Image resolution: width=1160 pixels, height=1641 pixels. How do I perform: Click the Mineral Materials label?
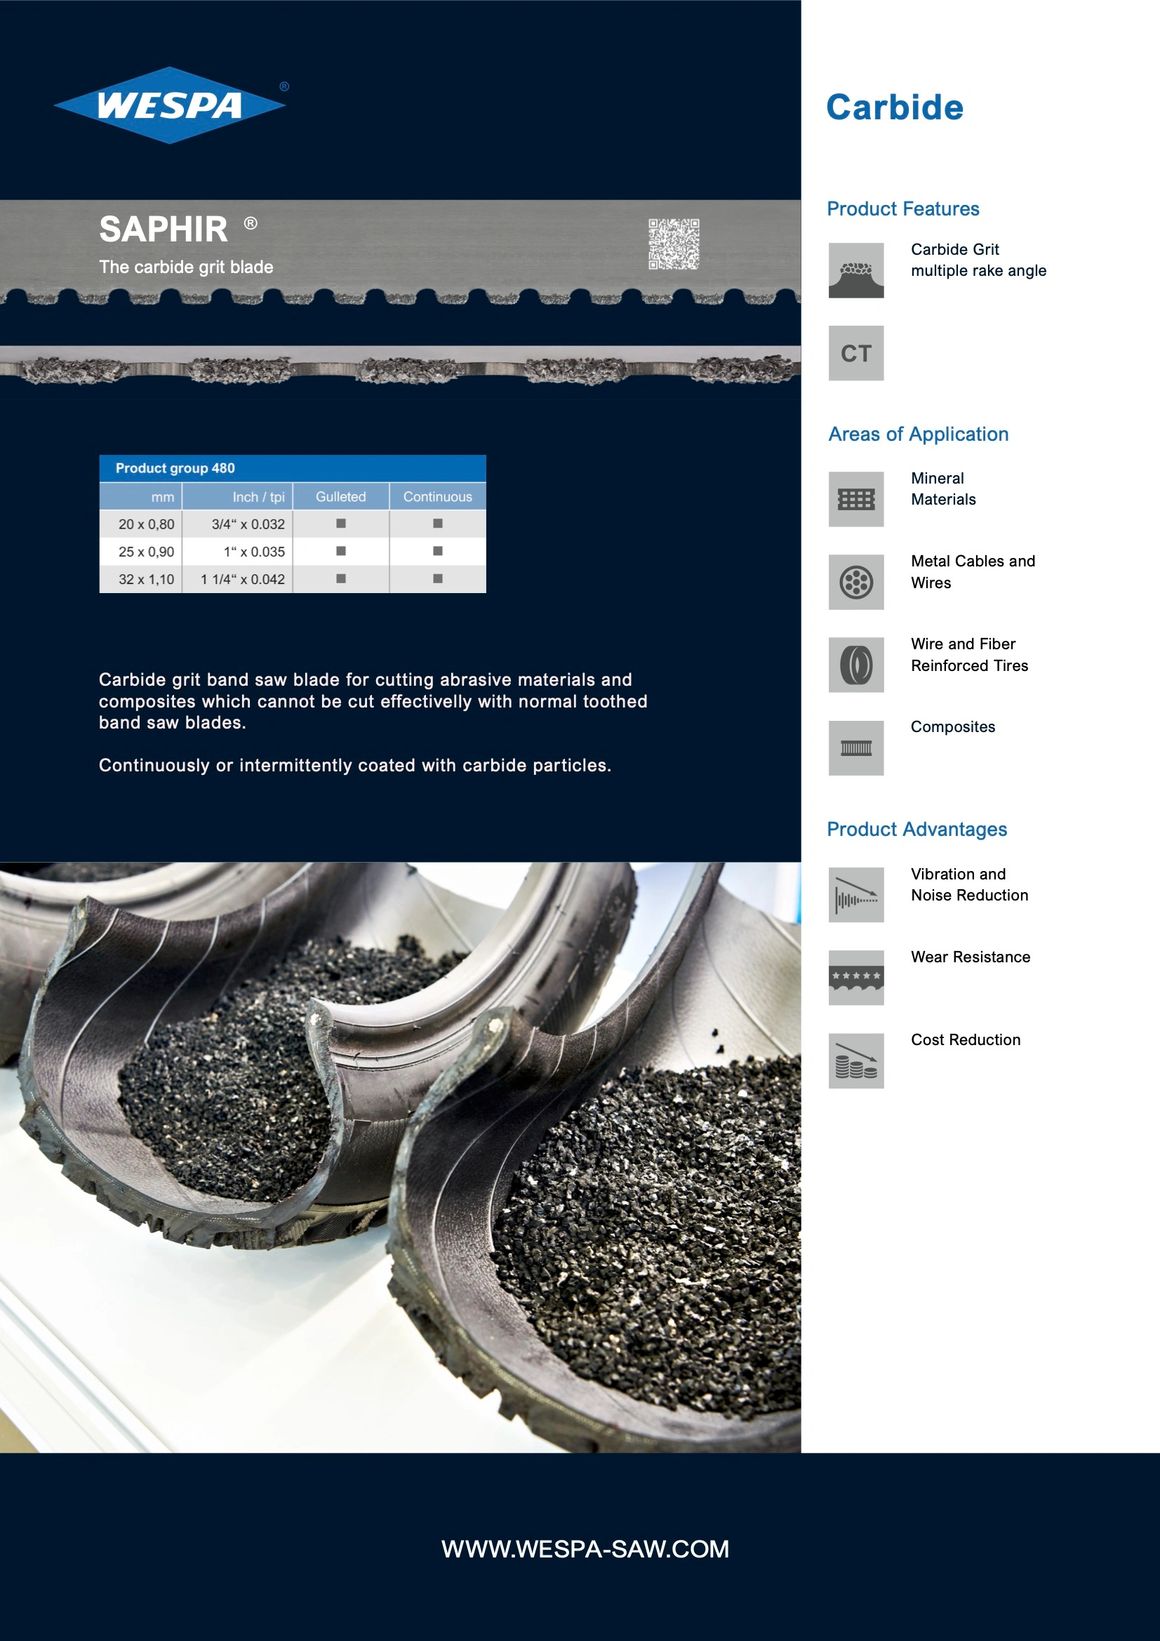tap(943, 489)
